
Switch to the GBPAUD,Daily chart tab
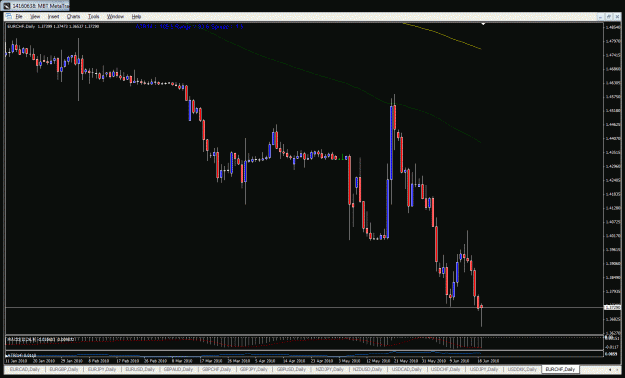(178, 369)
